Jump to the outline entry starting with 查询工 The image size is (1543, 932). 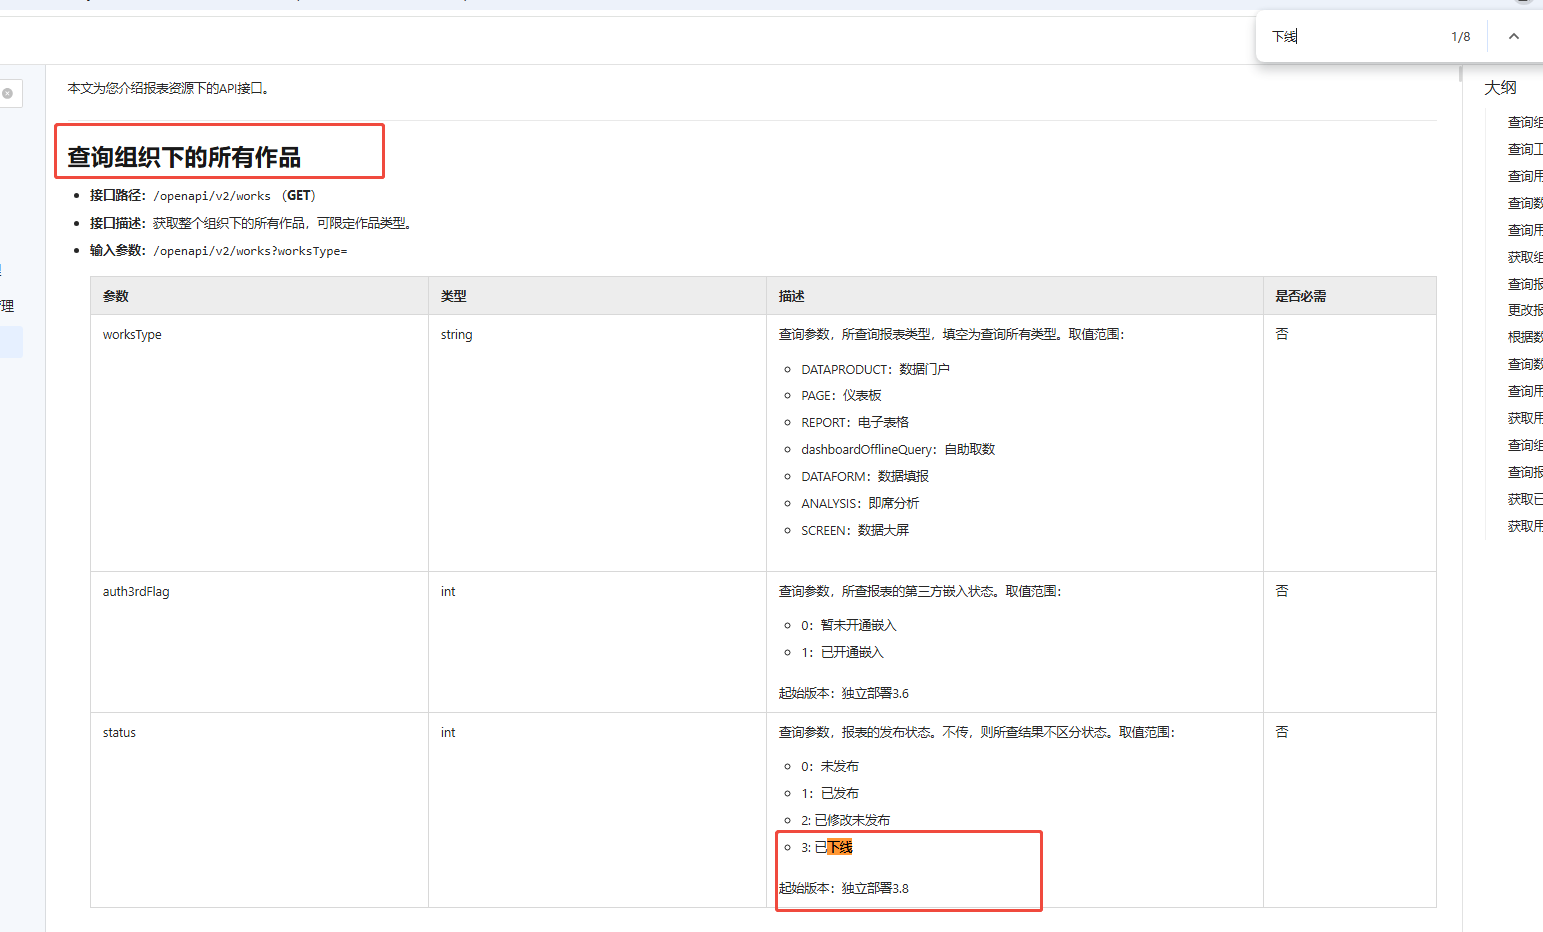pyautogui.click(x=1524, y=149)
